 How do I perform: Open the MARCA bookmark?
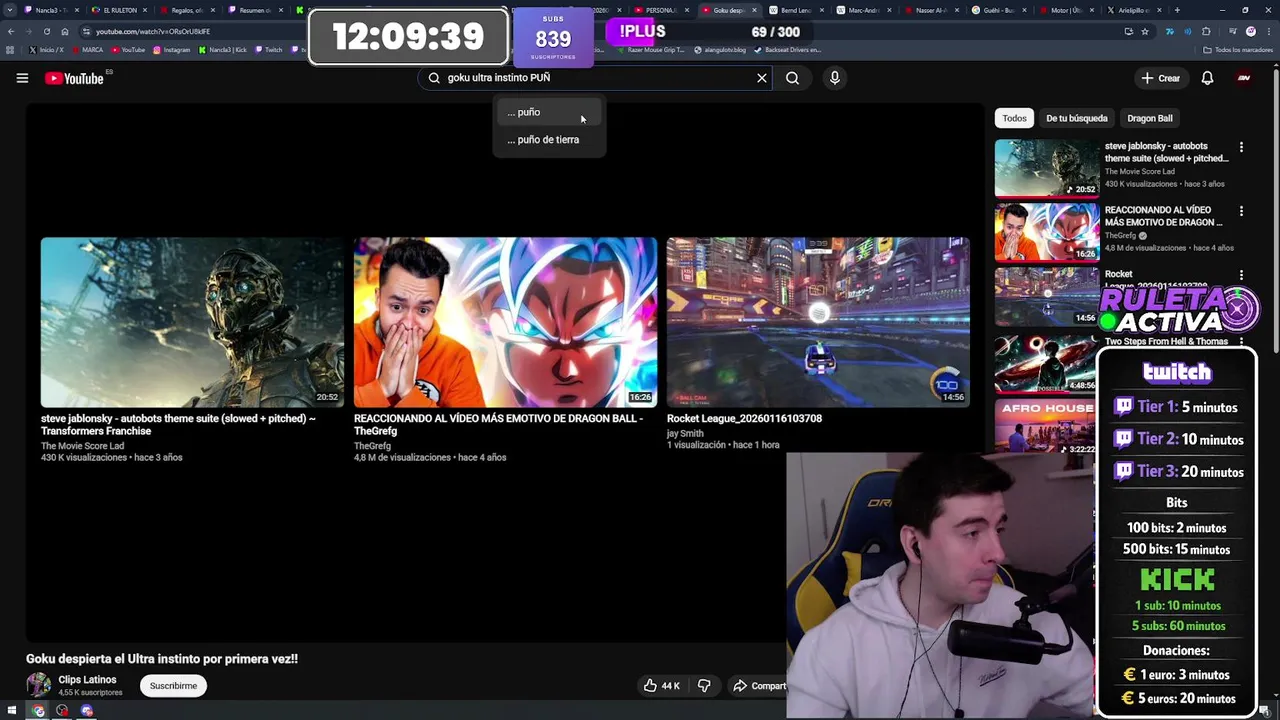(87, 50)
